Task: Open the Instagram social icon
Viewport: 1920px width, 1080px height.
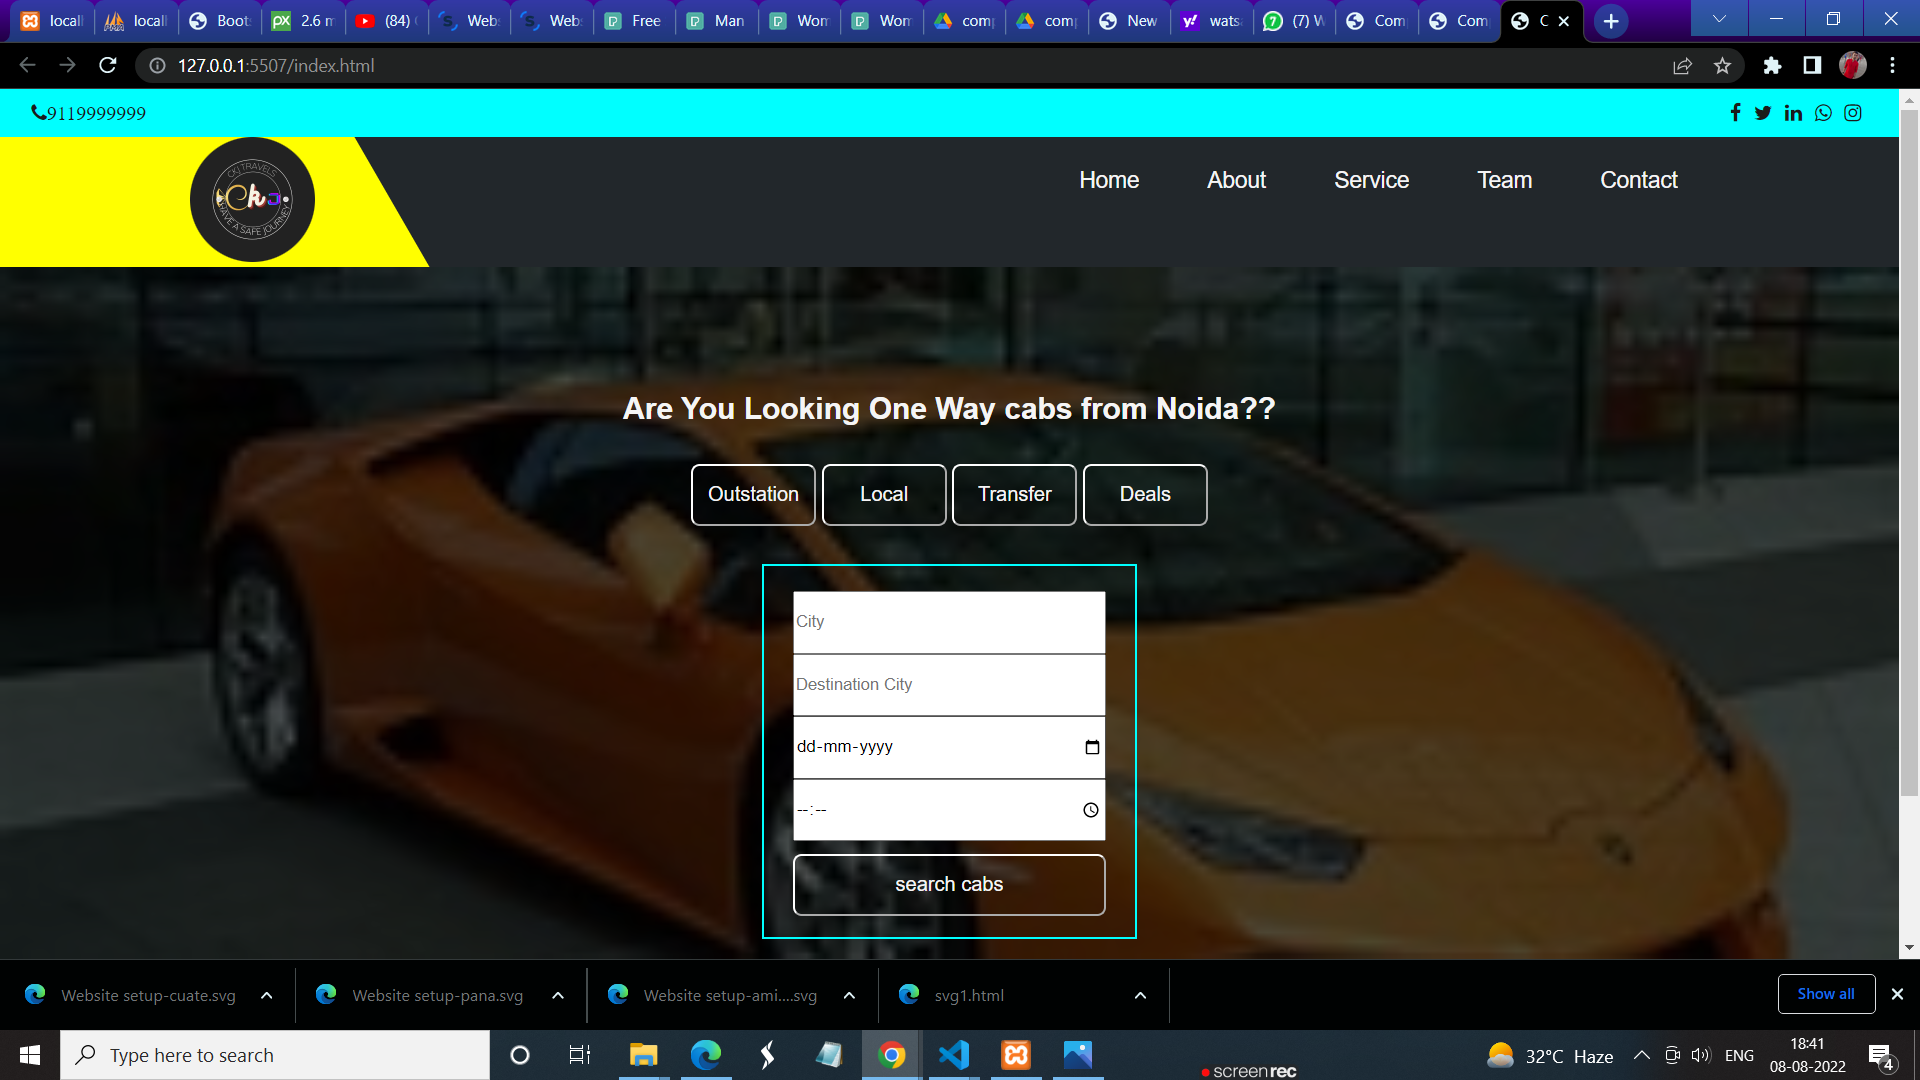Action: coord(1853,113)
